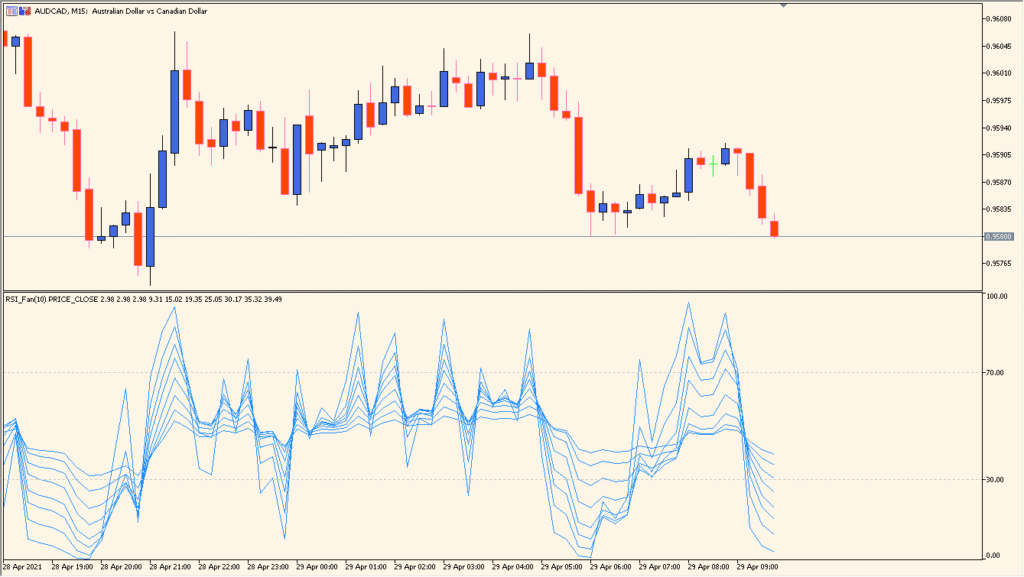
Task: Click the one-click trading panel icon
Action: click(11, 11)
